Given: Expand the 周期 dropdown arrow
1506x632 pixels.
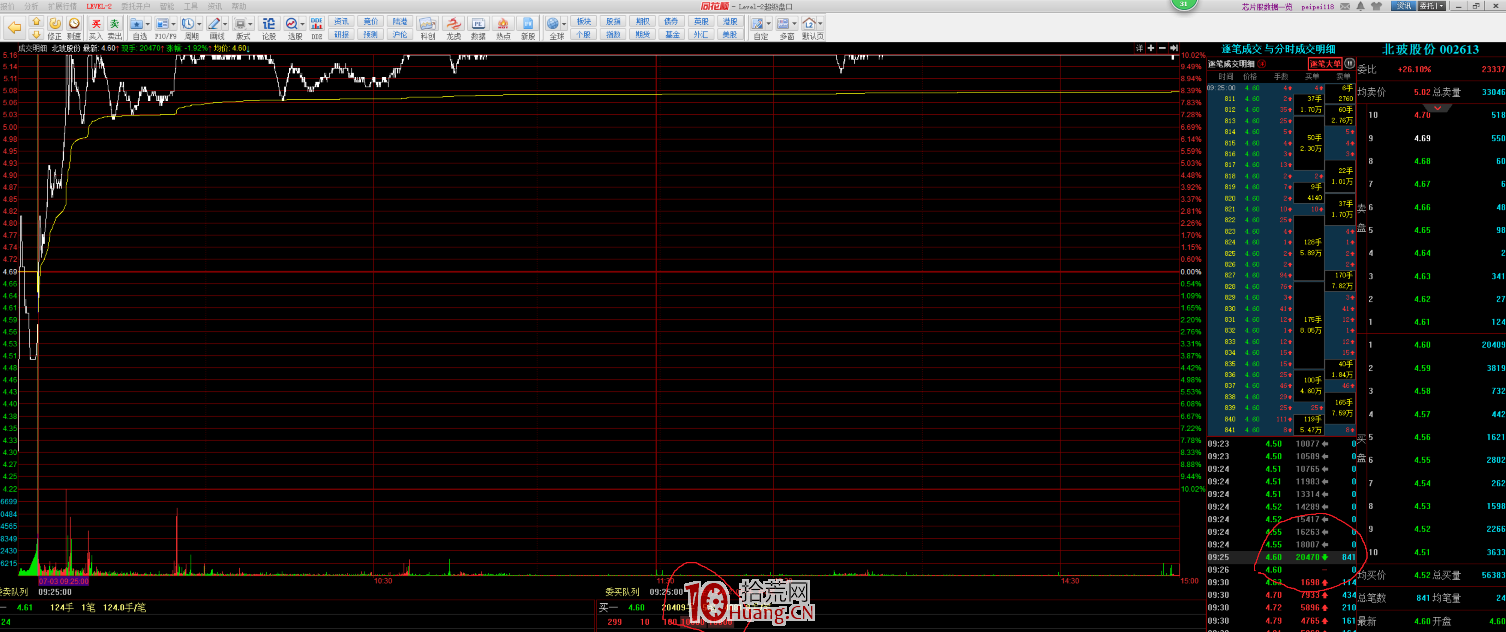Looking at the screenshot, I should (199, 24).
